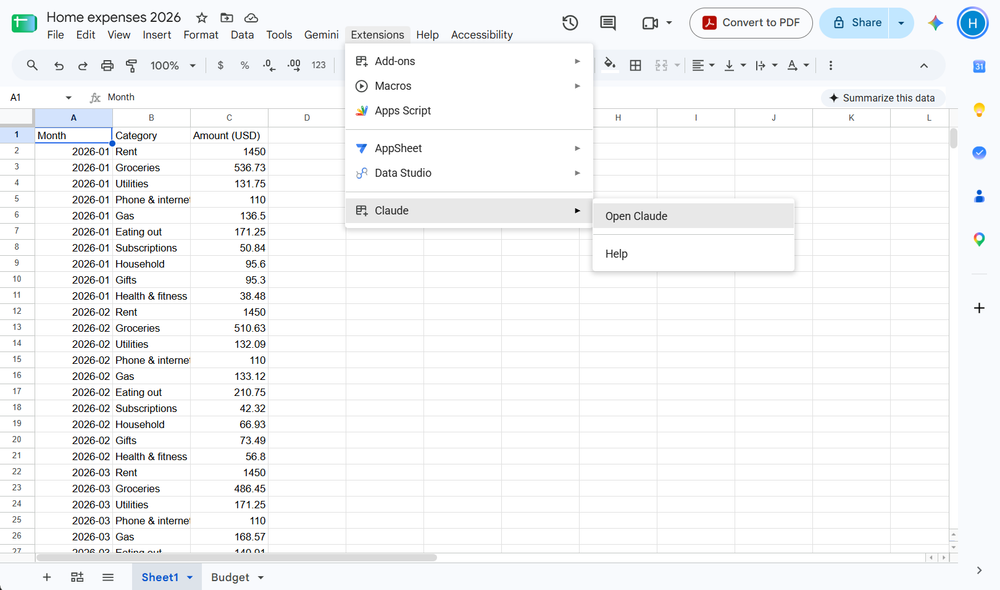
Task: Click the formula bar input
Action: pos(459,98)
